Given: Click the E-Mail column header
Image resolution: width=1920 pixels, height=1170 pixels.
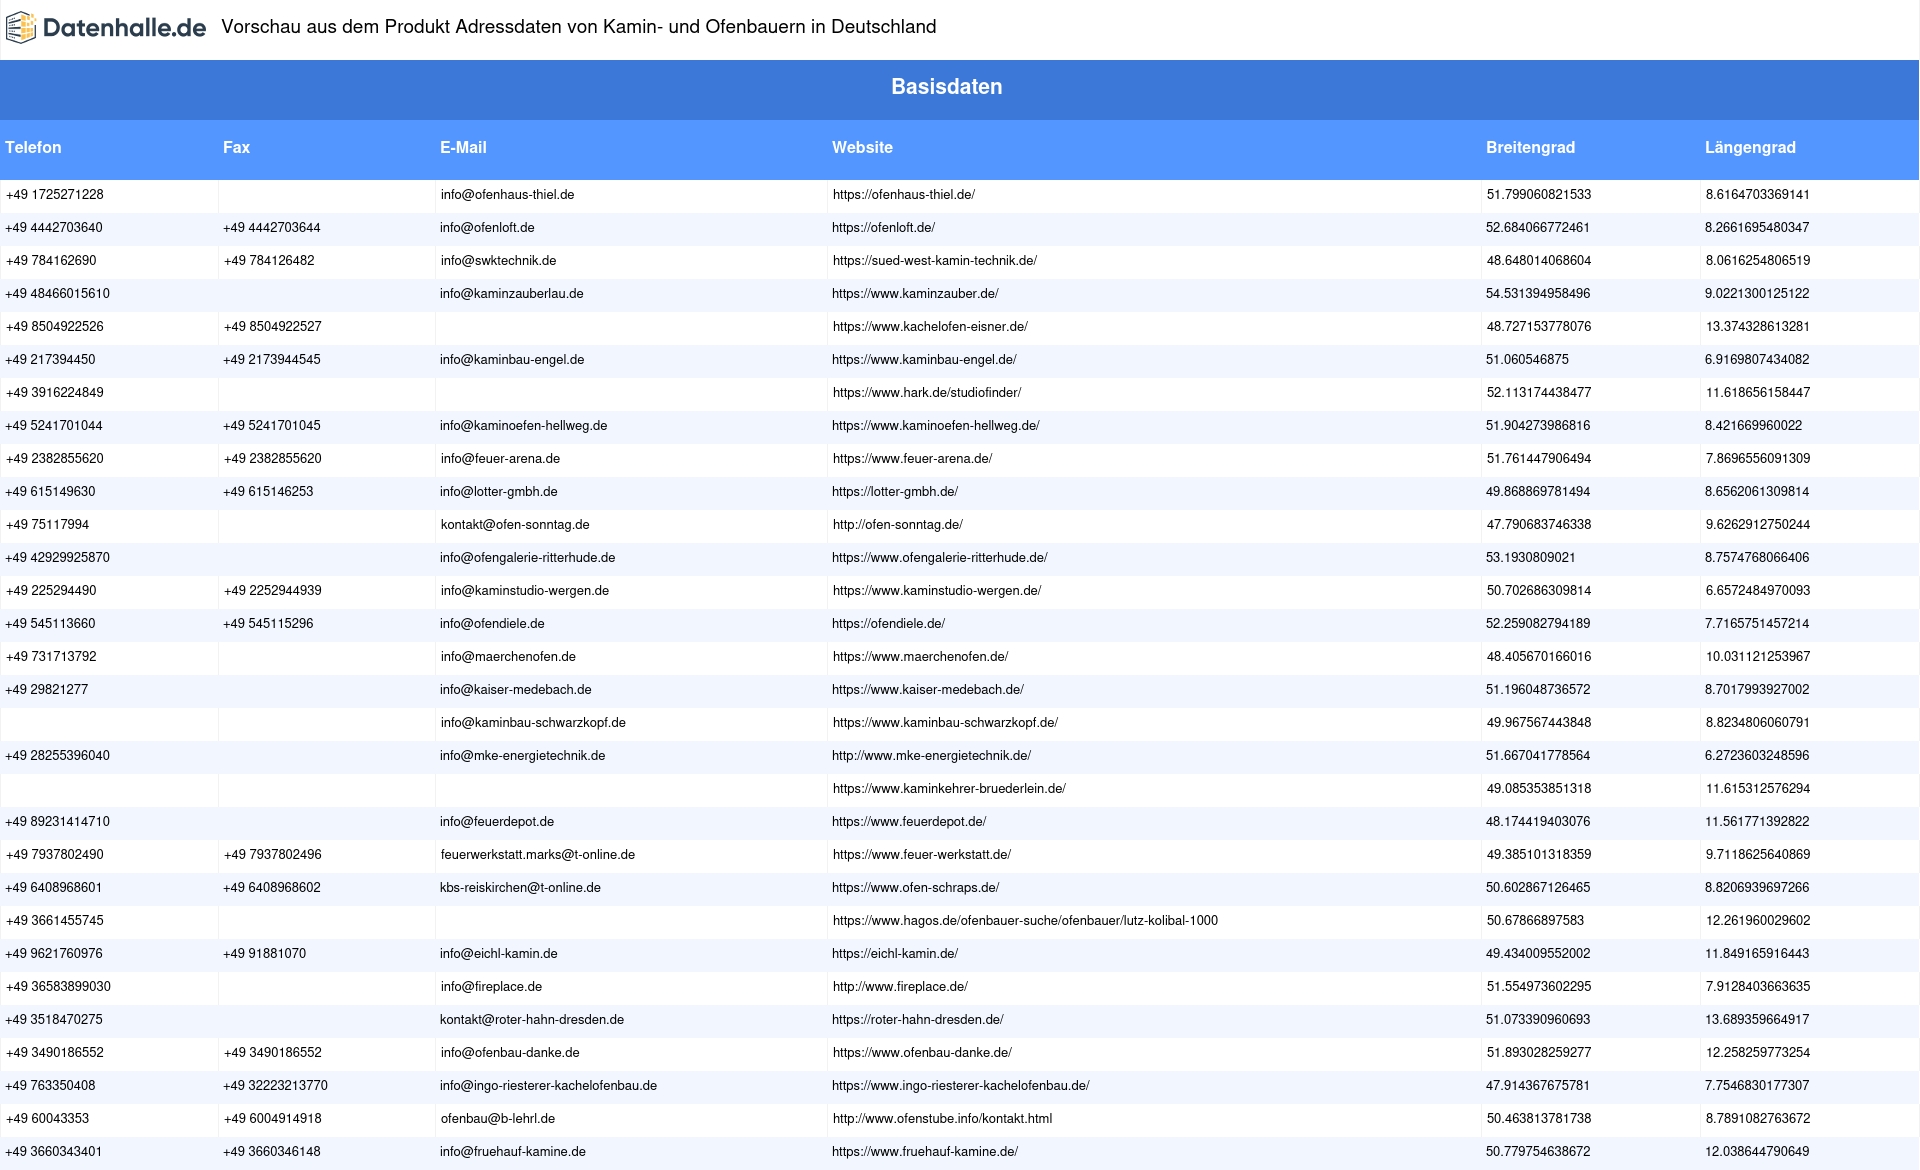Looking at the screenshot, I should (x=463, y=147).
